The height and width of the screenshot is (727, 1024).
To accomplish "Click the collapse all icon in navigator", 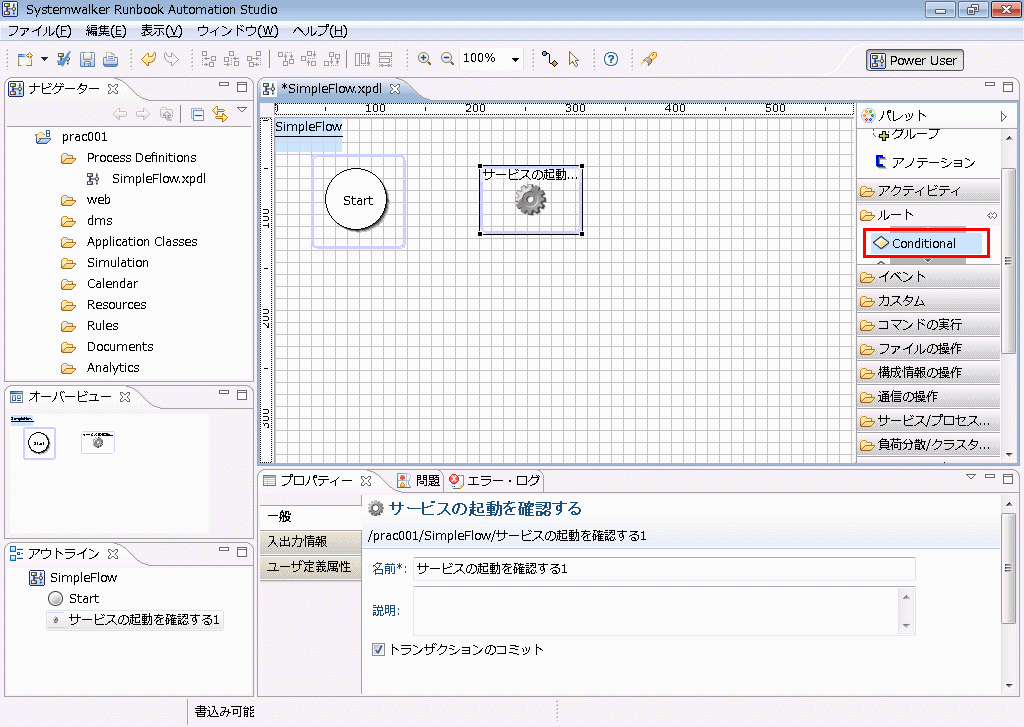I will (197, 114).
